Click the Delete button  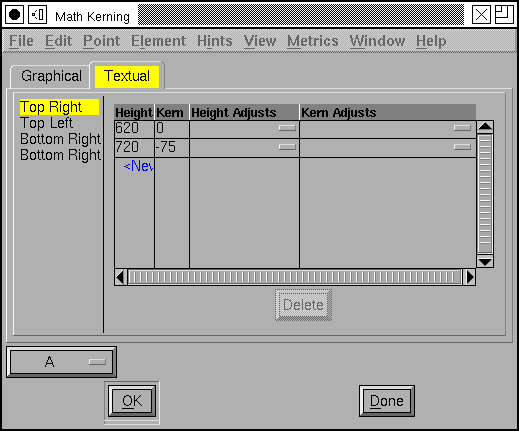coord(303,305)
